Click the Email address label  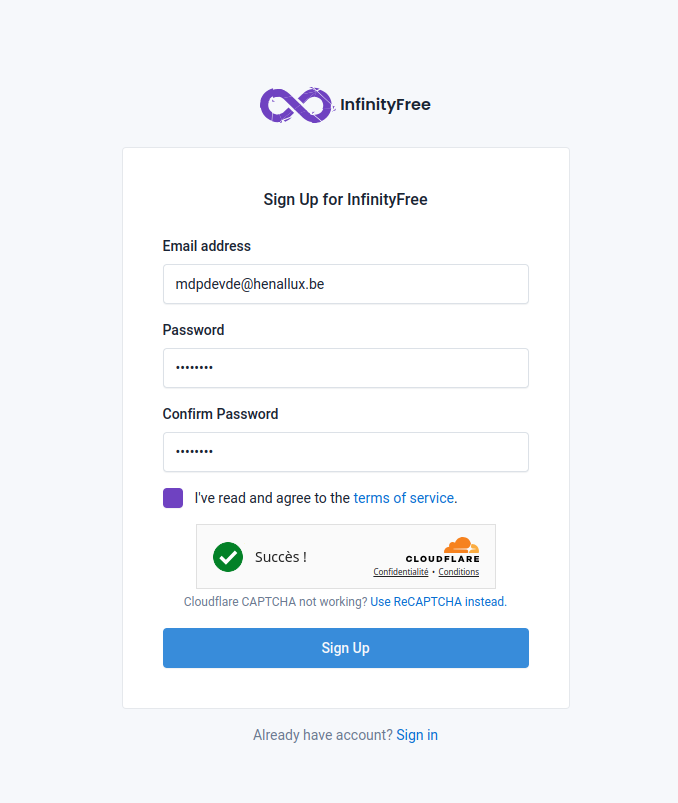(x=207, y=246)
